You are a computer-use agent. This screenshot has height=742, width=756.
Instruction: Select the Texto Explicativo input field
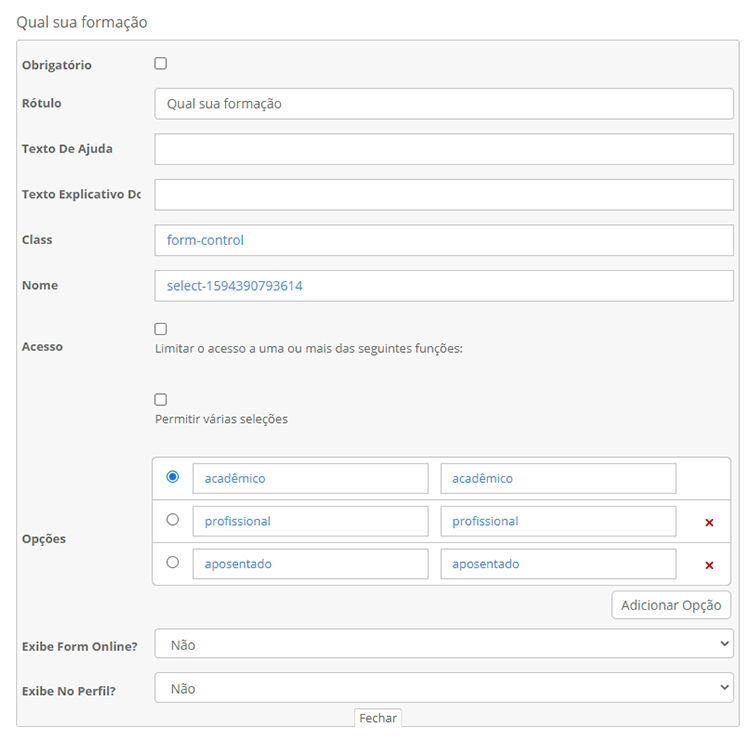444,195
